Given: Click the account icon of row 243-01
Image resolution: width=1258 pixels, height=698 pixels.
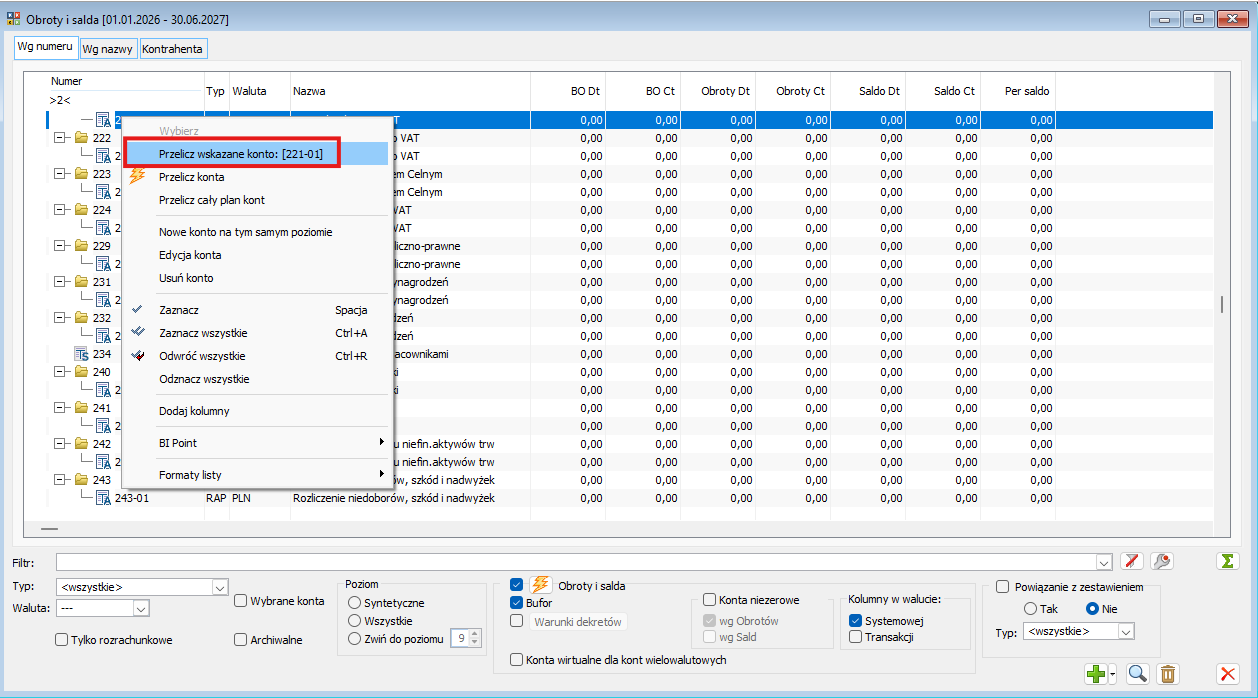Looking at the screenshot, I should (104, 498).
